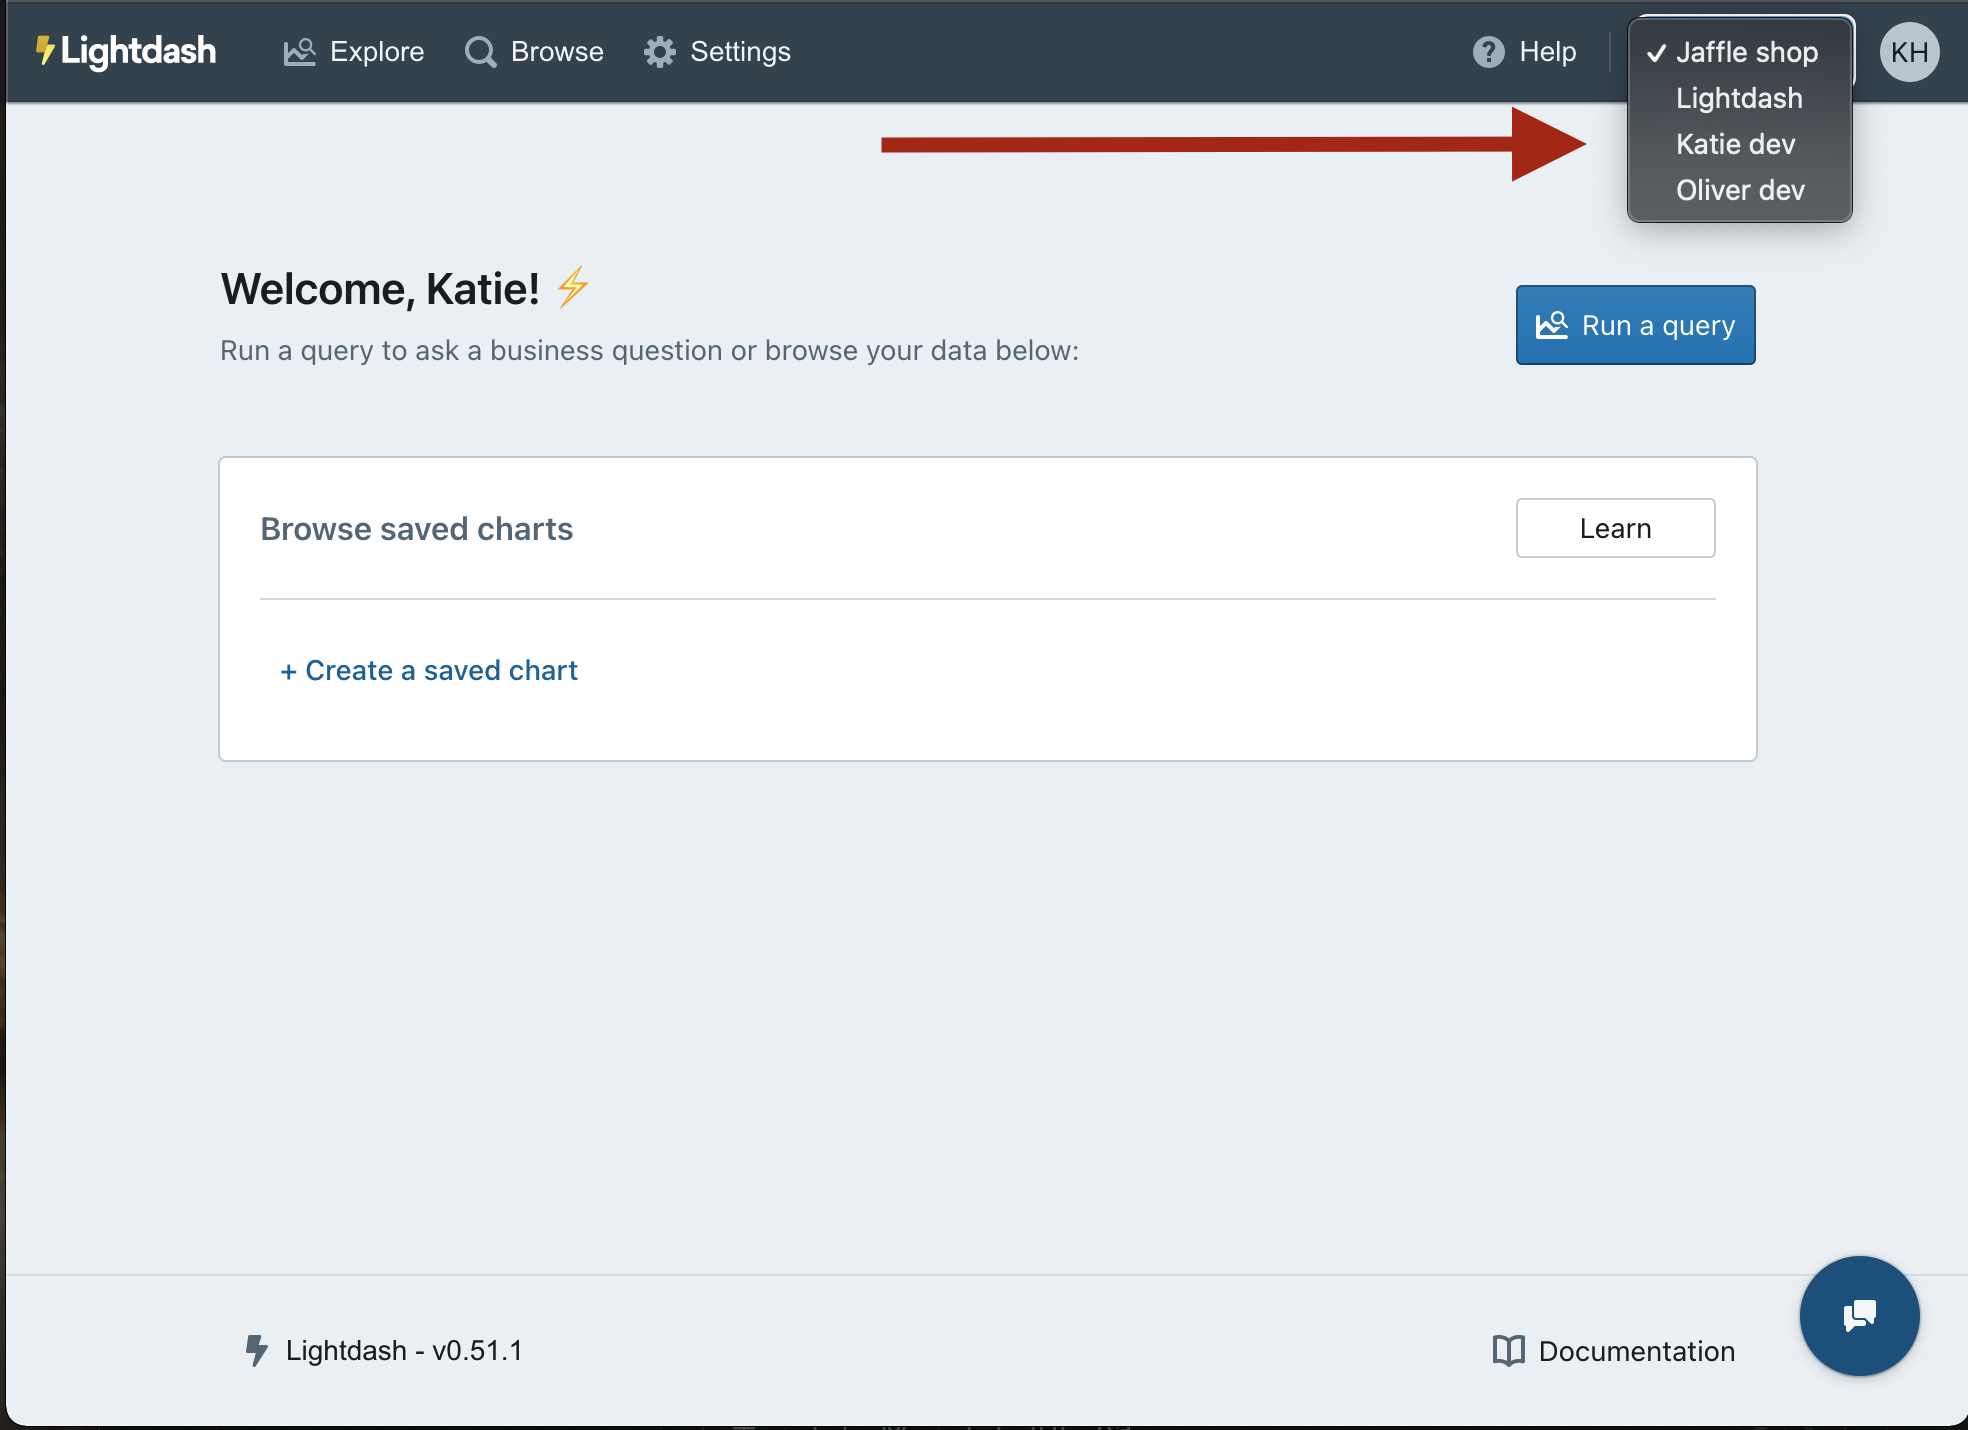Open the project selector showing Jaffle shop
Image resolution: width=1968 pixels, height=1430 pixels.
pos(1745,51)
